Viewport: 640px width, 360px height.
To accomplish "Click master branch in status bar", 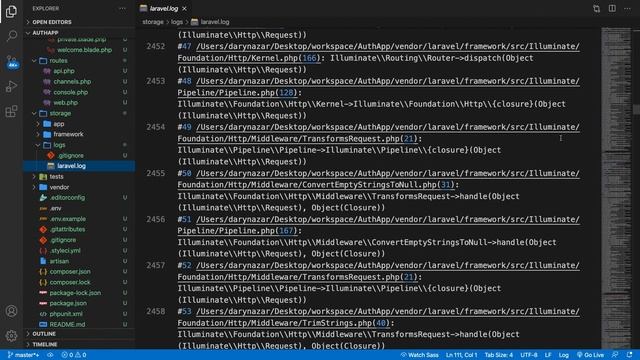I will [x=23, y=355].
